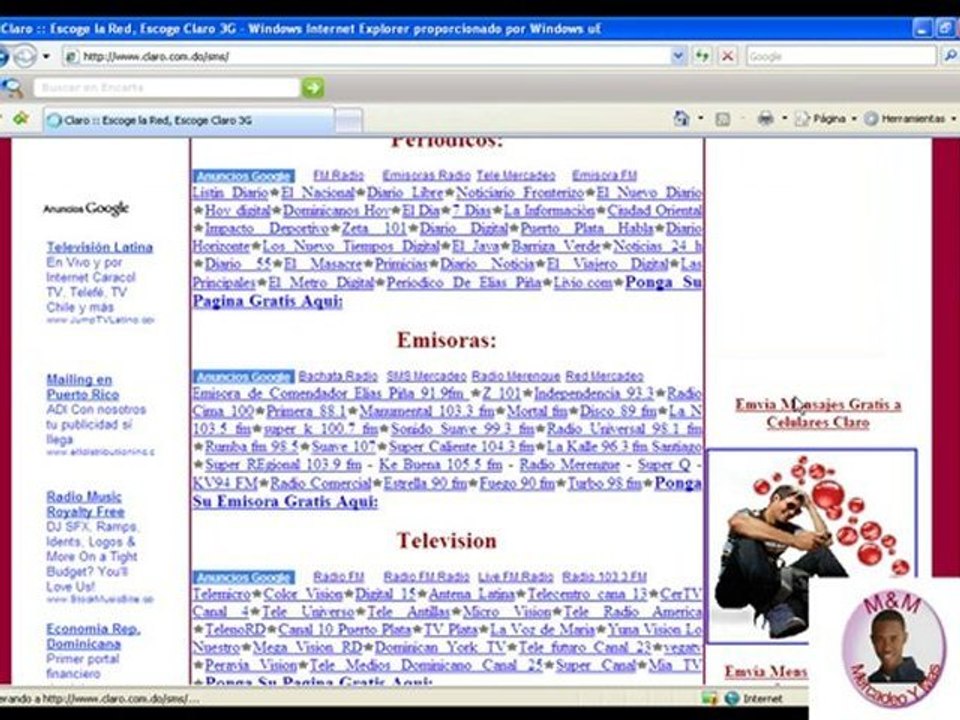Click the RSS feeds icon
The image size is (960, 720).
point(722,119)
